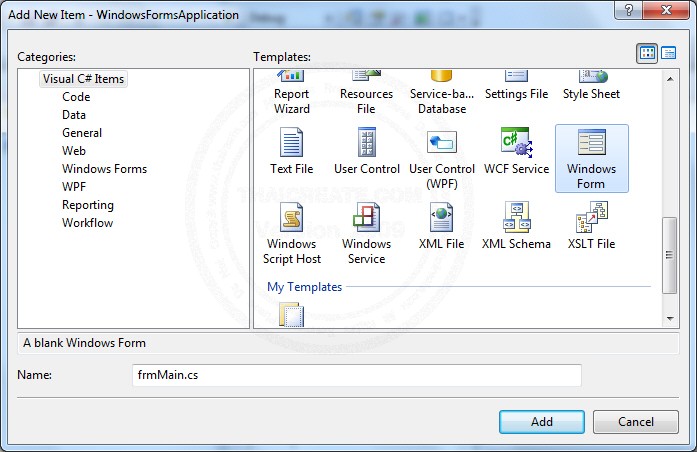The width and height of the screenshot is (697, 452).
Task: Click the Add button
Action: coord(541,422)
